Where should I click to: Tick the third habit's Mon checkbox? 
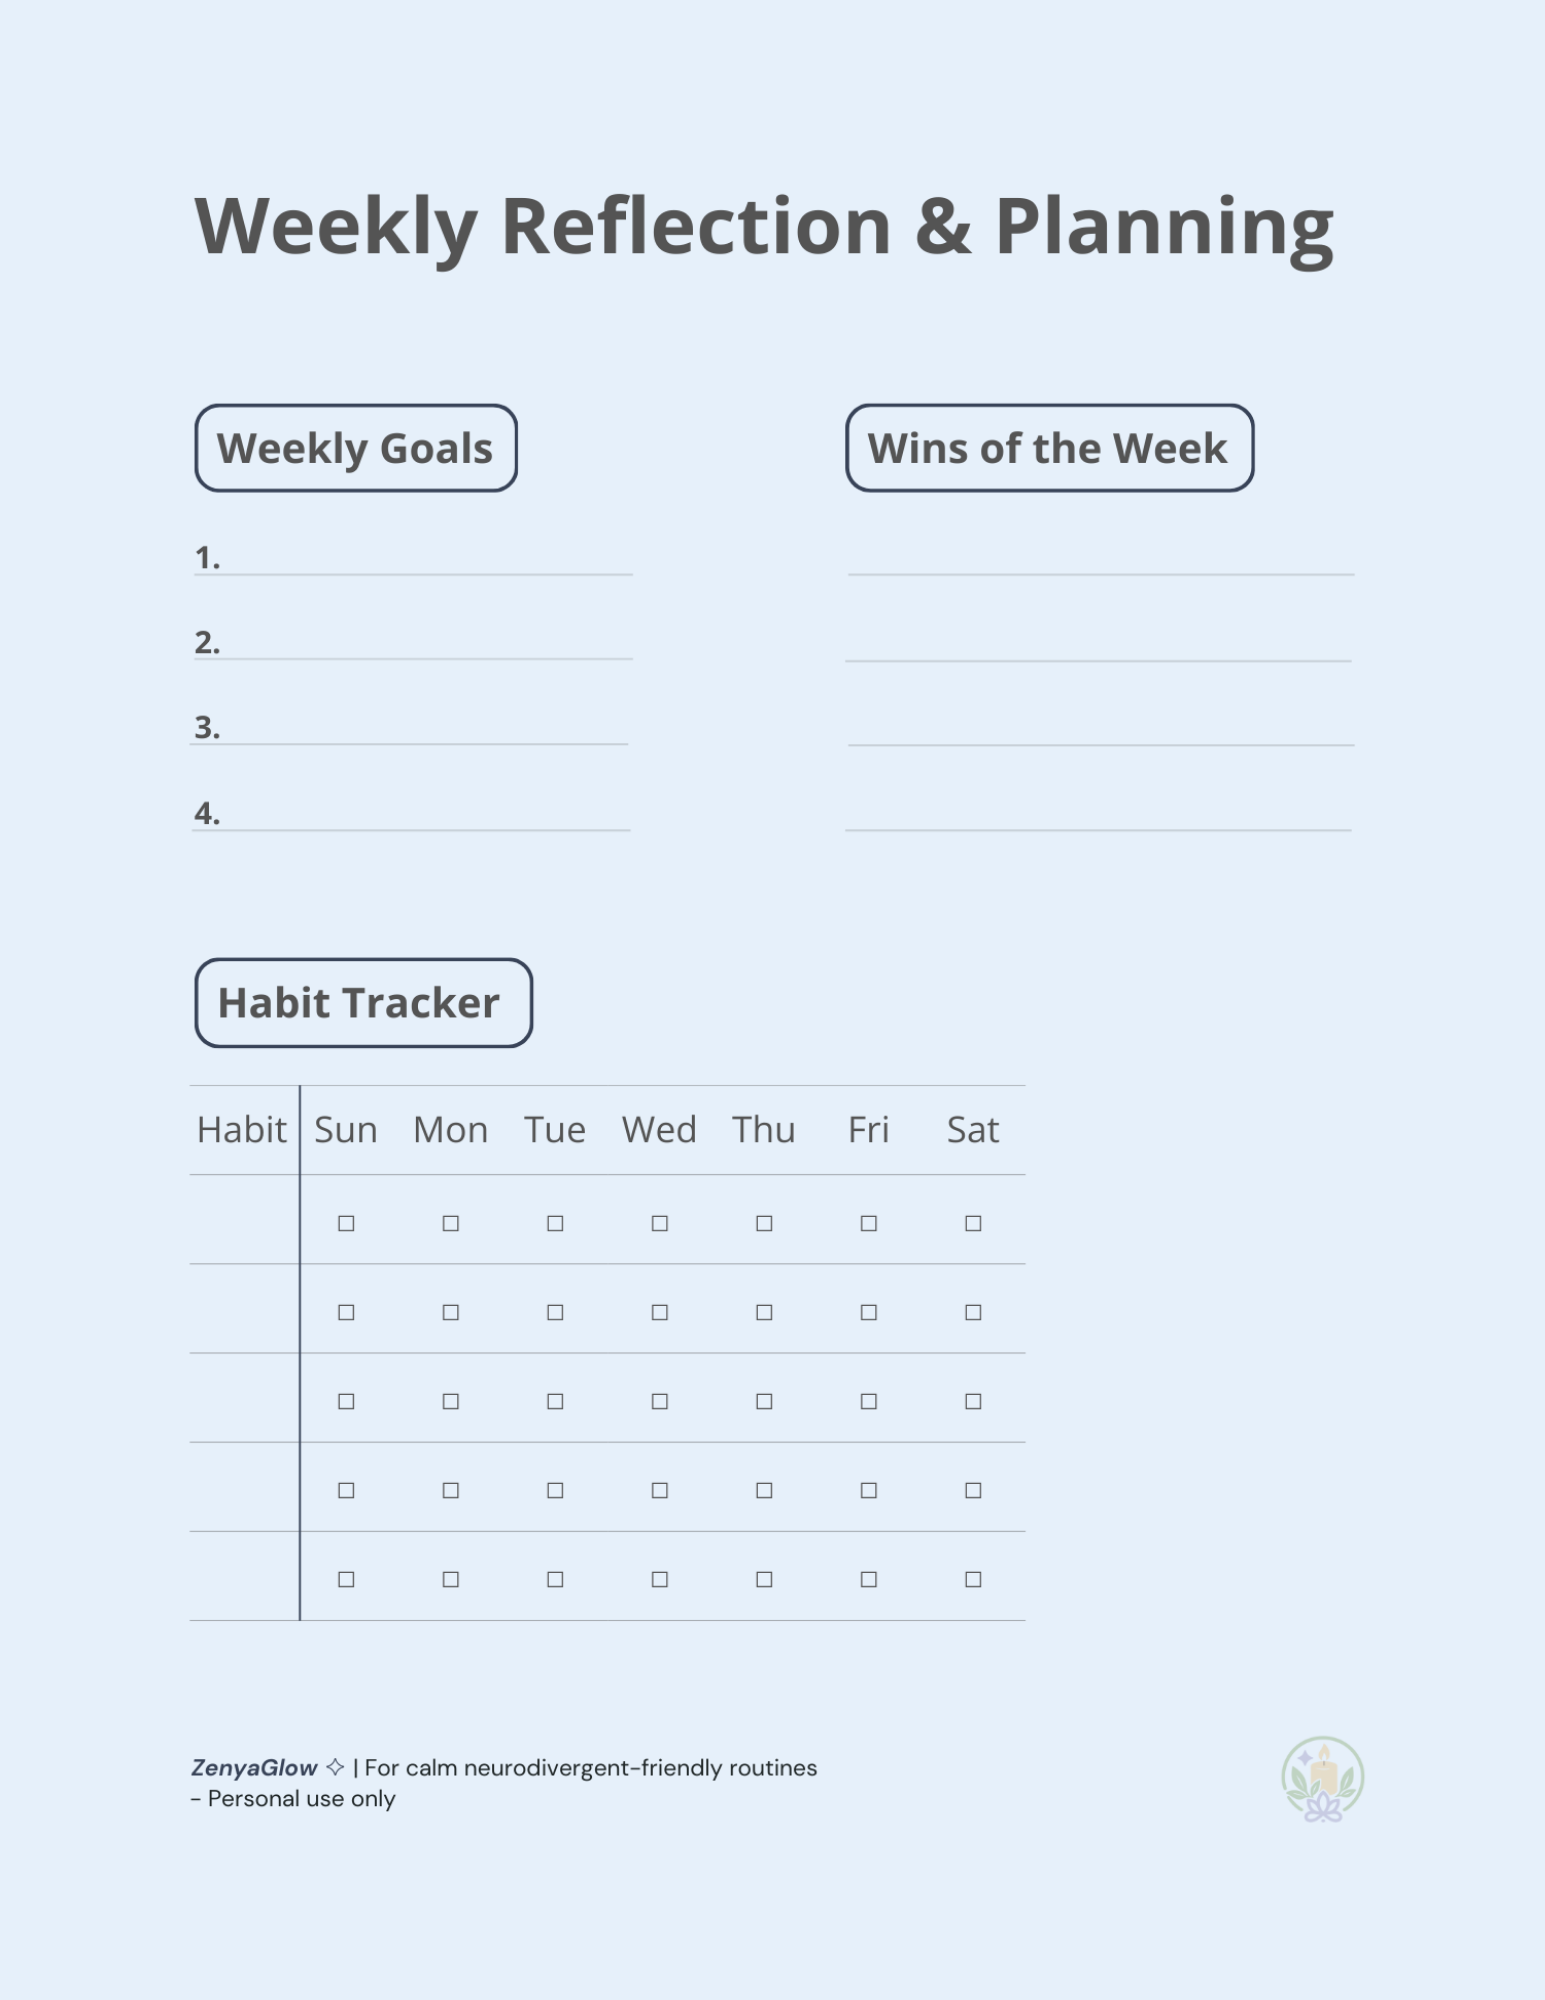[x=451, y=1401]
